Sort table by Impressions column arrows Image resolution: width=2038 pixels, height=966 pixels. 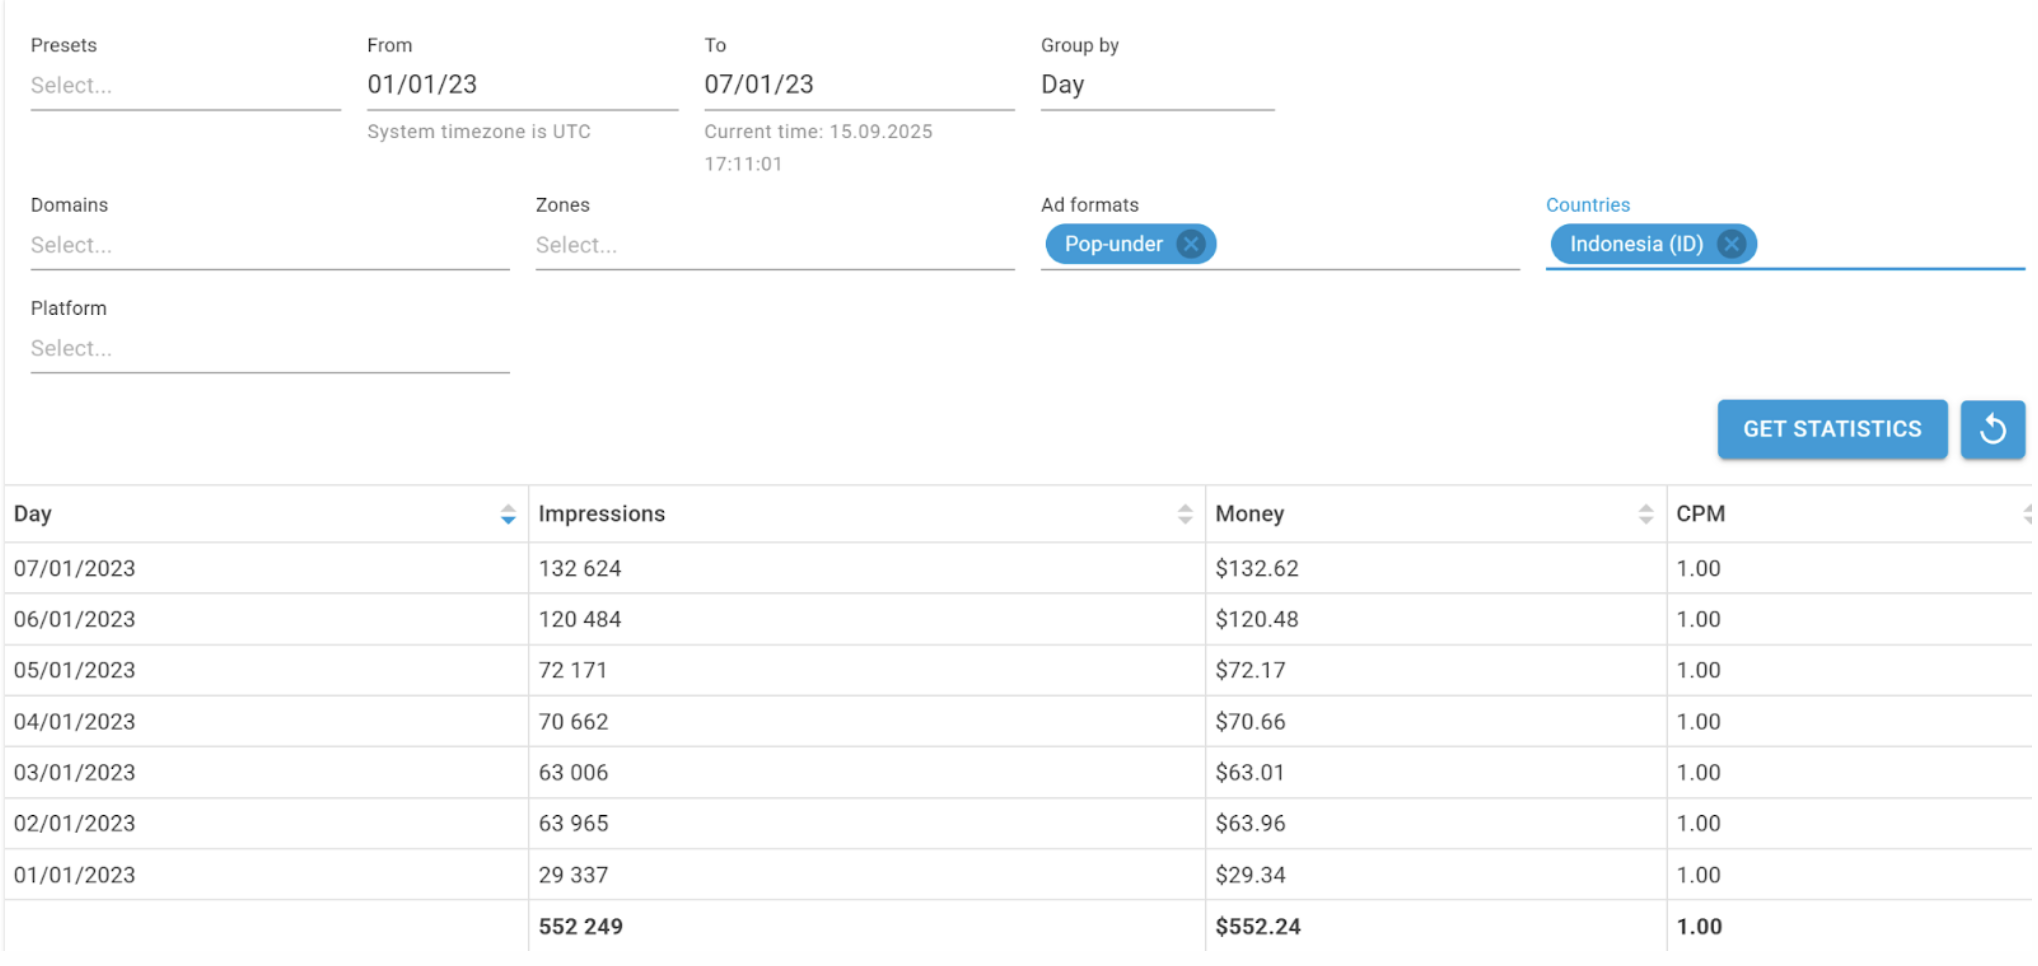coord(1185,514)
